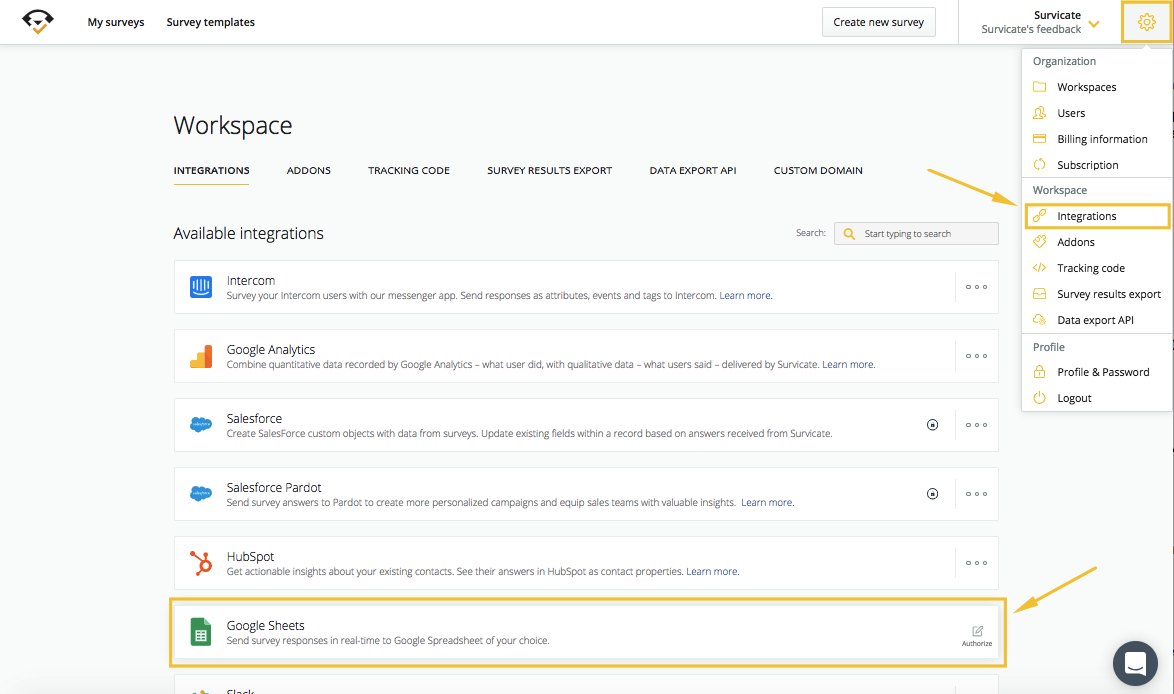The height and width of the screenshot is (694, 1174).
Task: Click the Salesforce row circular status icon
Action: (932, 424)
